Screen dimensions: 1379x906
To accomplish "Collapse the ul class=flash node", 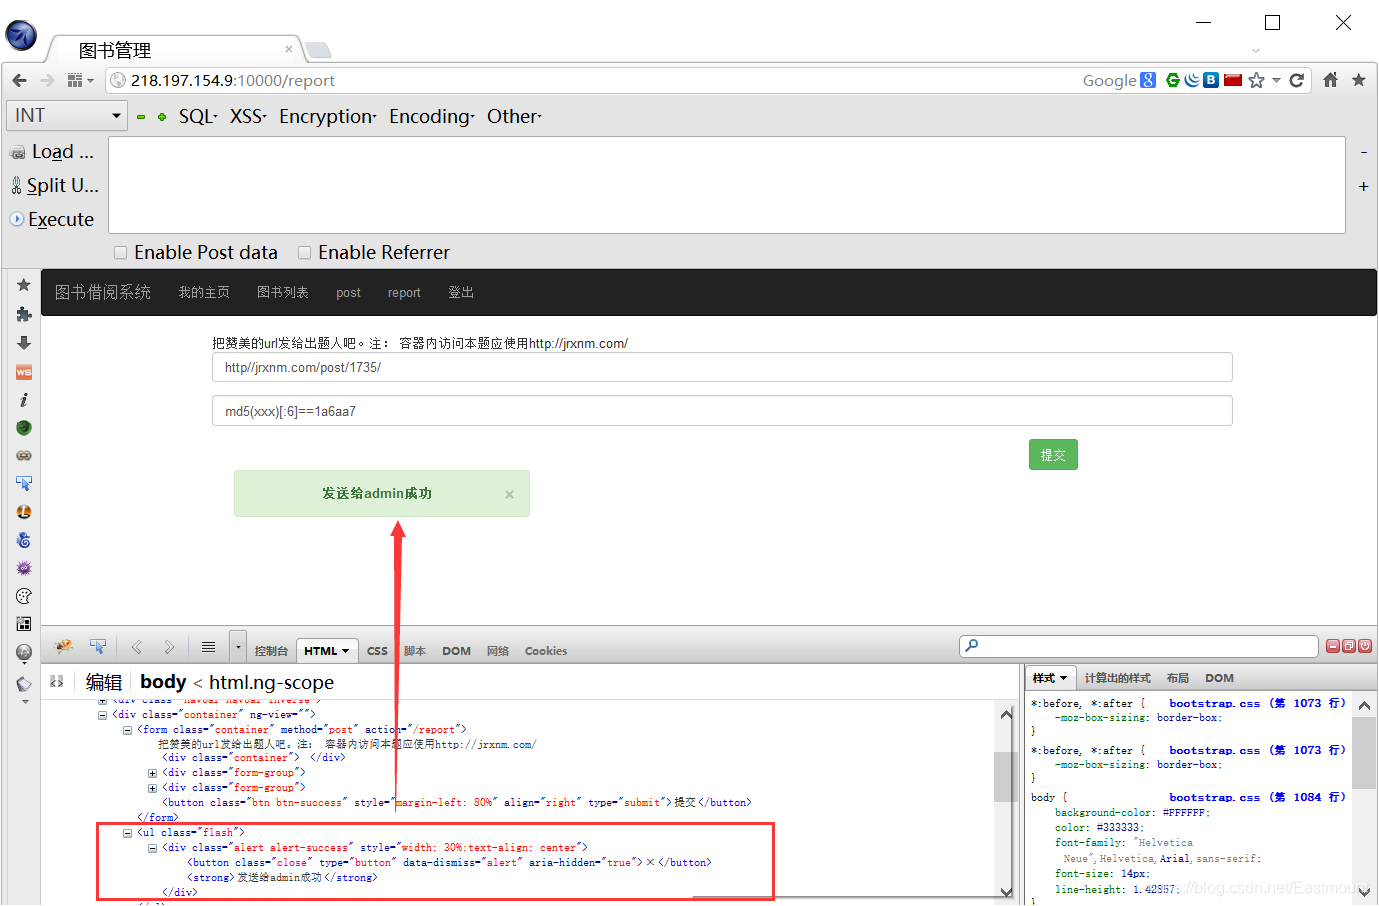I will [x=127, y=833].
